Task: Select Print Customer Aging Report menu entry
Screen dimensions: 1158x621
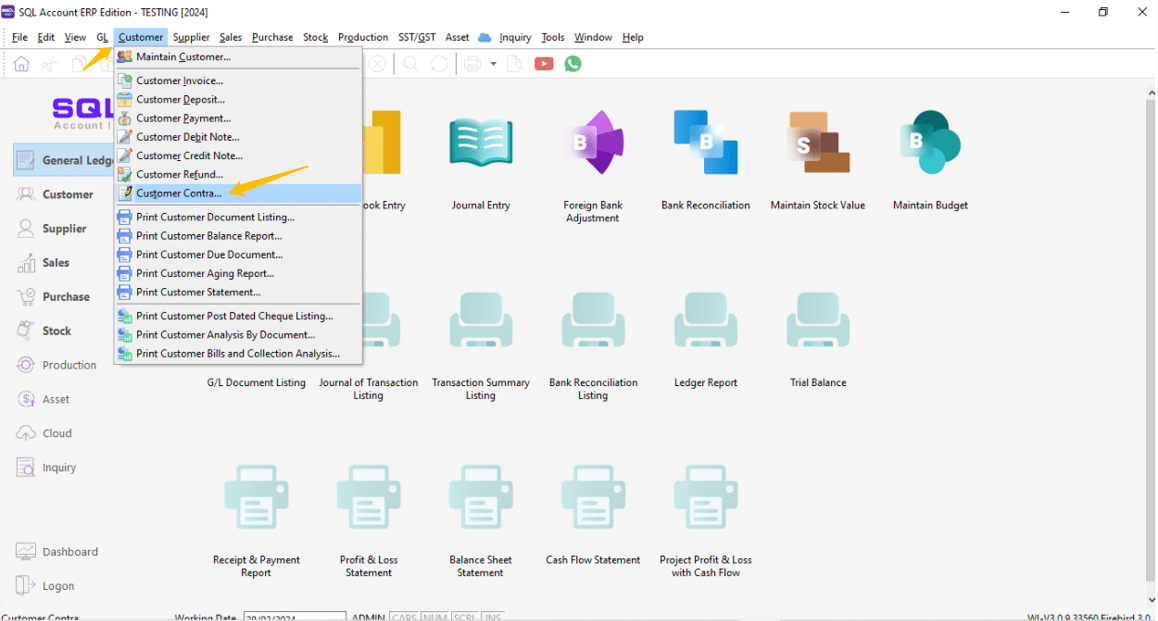Action: coord(205,273)
